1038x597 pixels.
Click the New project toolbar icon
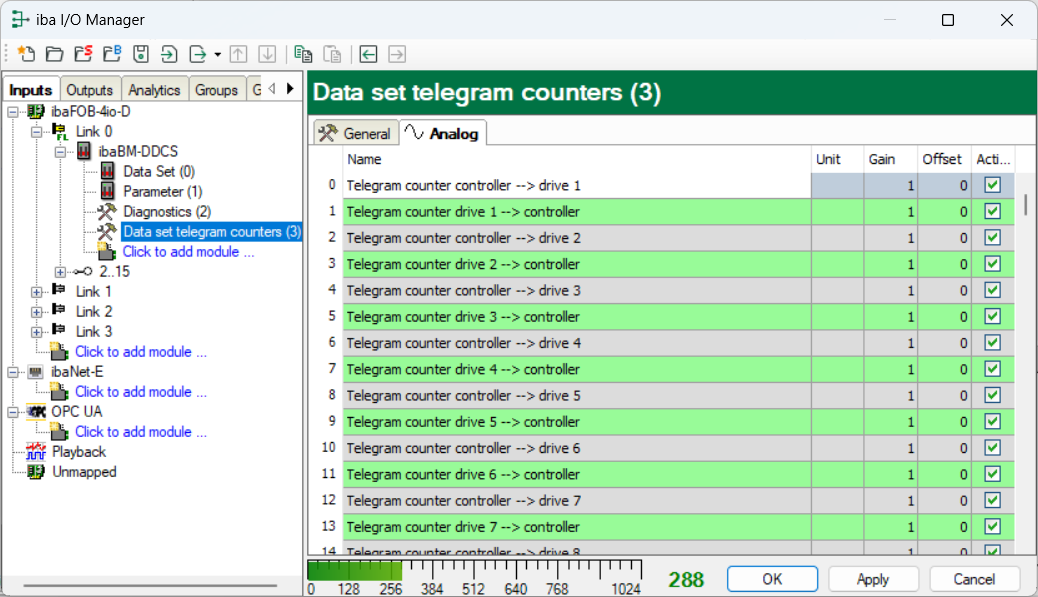(25, 54)
